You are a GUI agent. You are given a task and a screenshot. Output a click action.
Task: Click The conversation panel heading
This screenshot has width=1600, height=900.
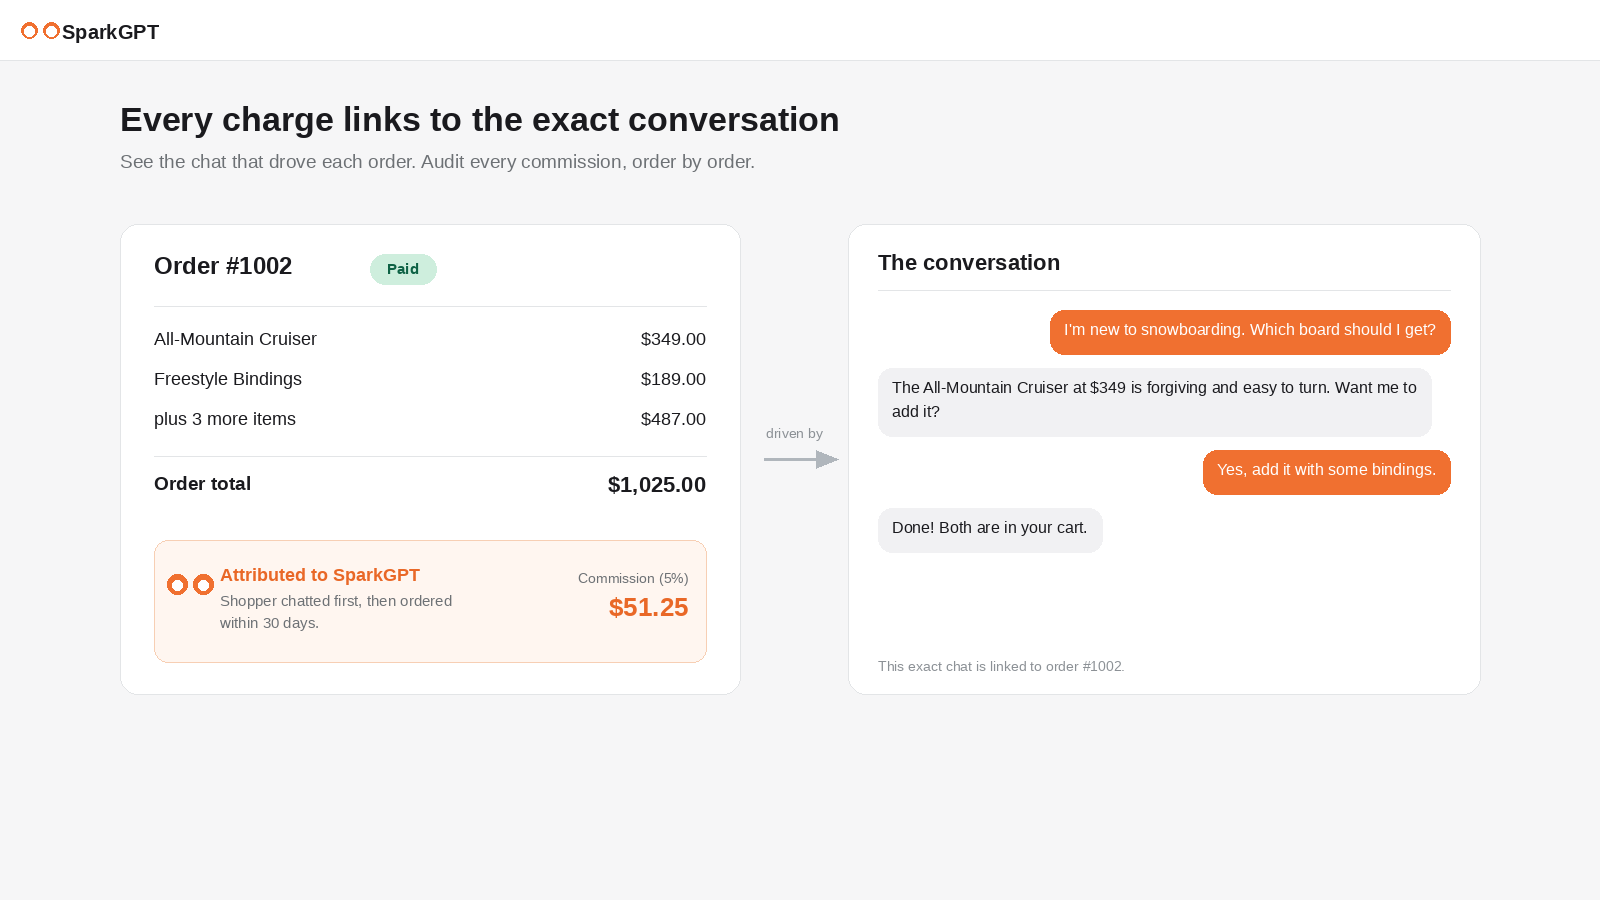coord(969,263)
